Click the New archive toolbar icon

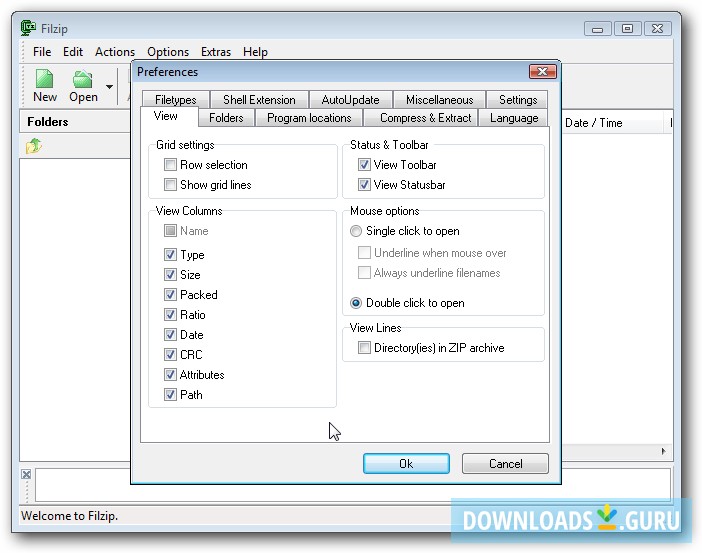[x=45, y=85]
